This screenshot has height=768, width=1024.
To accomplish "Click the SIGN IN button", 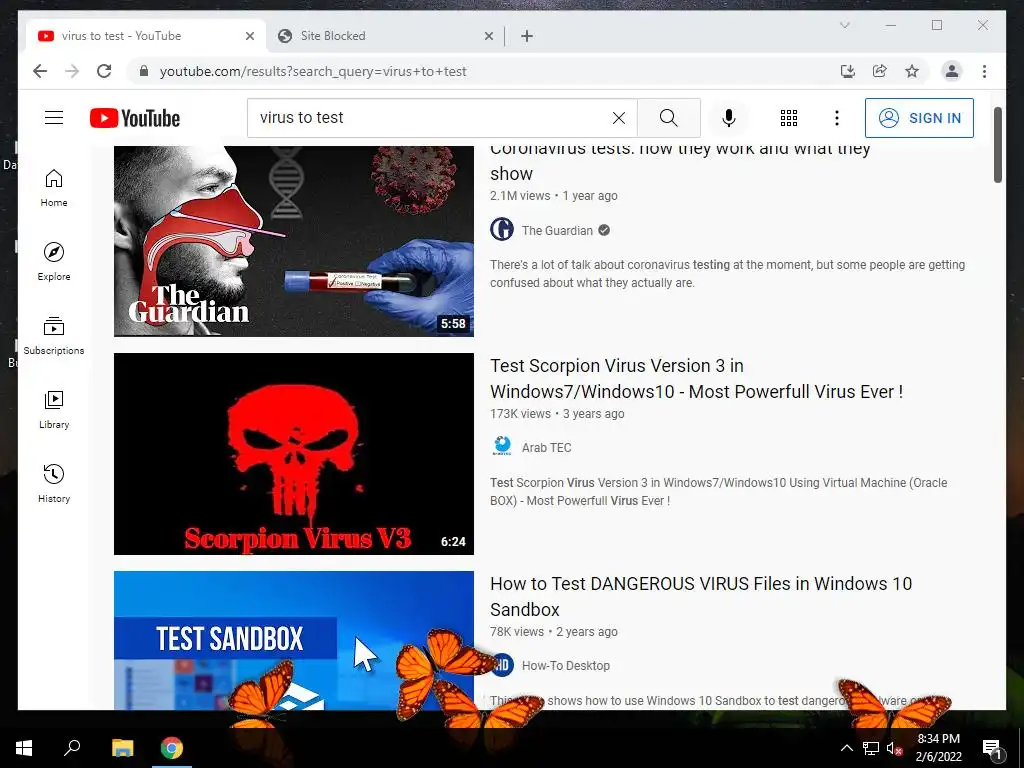I will (x=919, y=118).
